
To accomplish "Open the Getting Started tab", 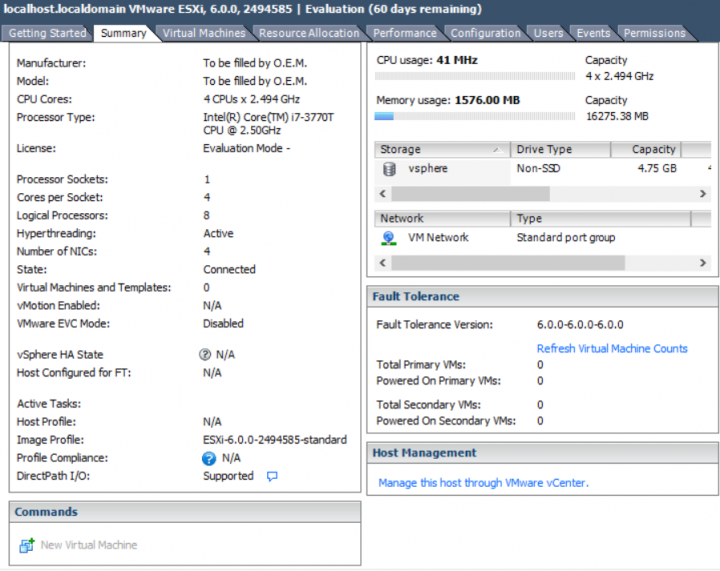I will click(x=47, y=33).
